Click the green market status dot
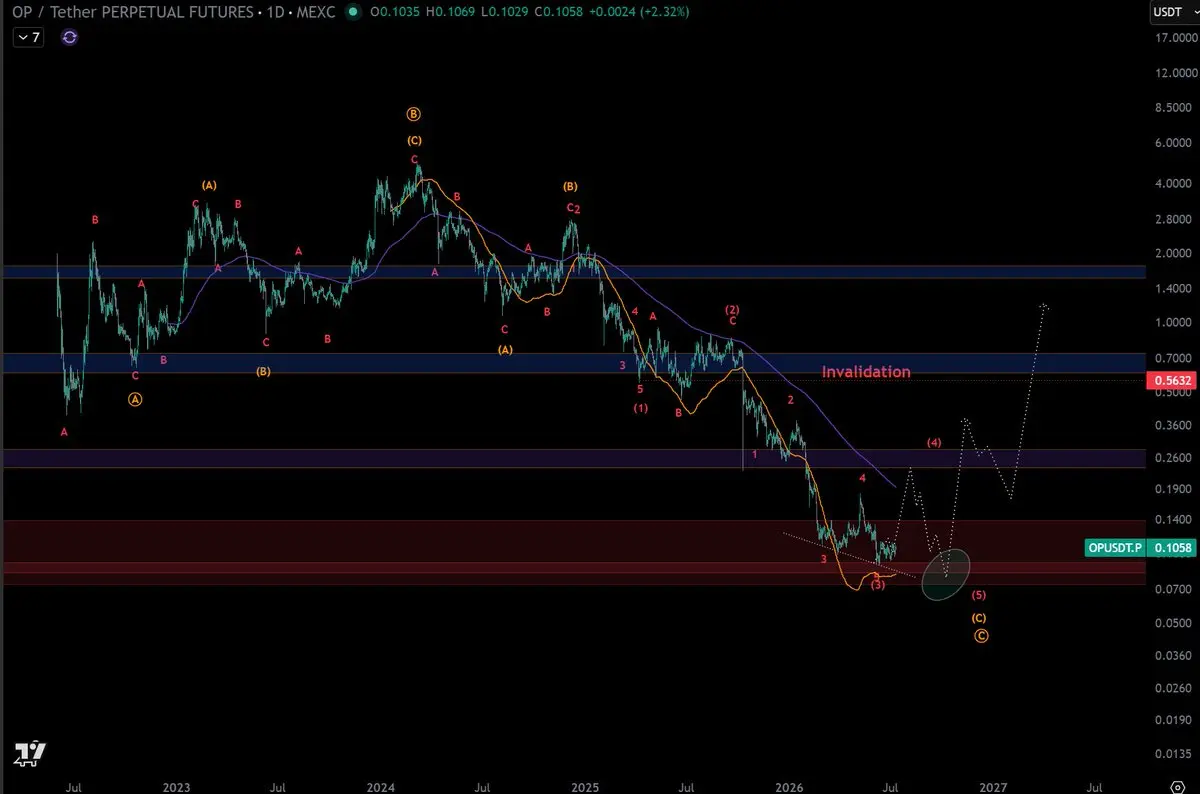The width and height of the screenshot is (1200, 794). pos(351,12)
